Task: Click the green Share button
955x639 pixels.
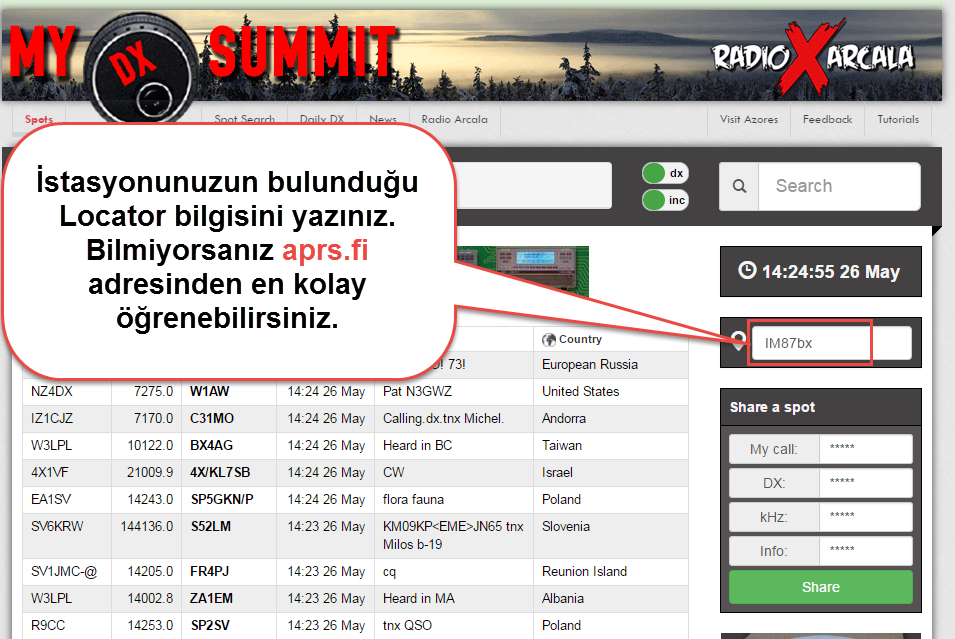Action: [820, 587]
